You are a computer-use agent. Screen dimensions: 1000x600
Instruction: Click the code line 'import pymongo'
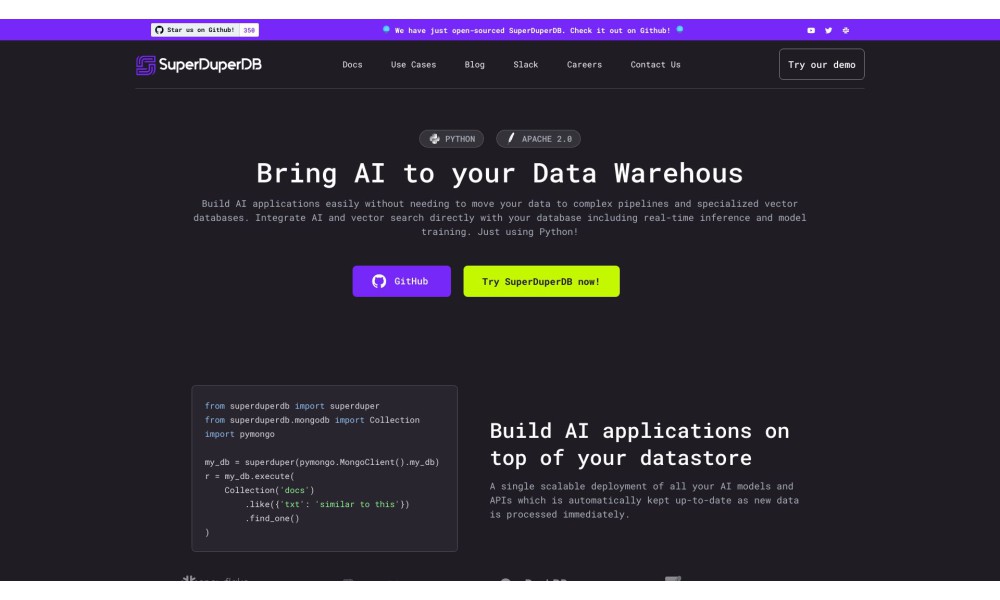click(240, 434)
